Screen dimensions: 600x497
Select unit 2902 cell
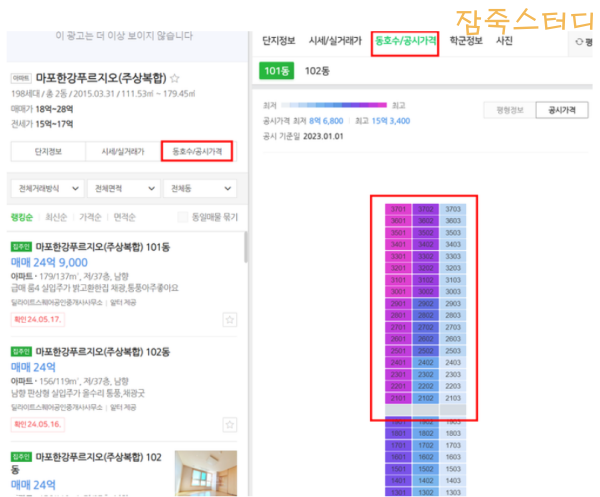(x=426, y=303)
